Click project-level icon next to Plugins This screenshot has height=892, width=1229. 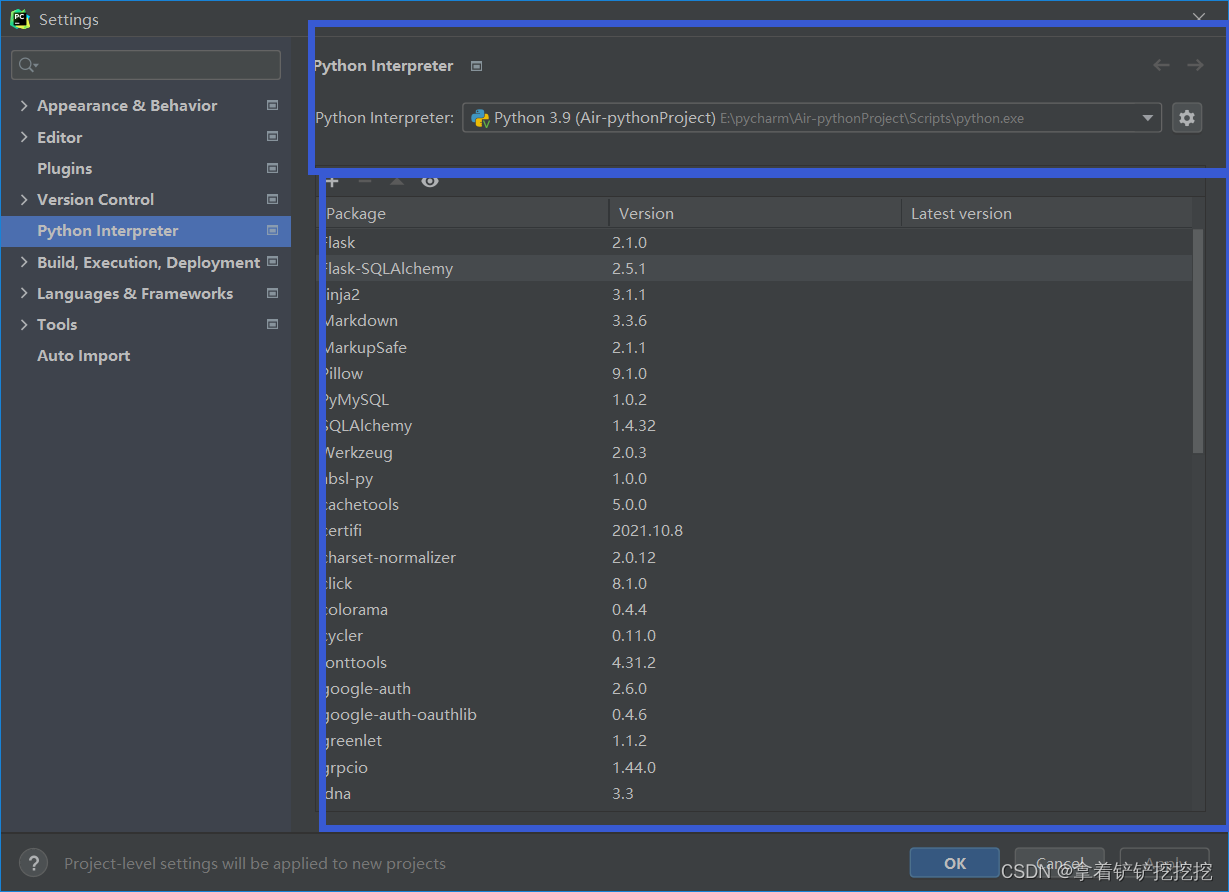(273, 168)
